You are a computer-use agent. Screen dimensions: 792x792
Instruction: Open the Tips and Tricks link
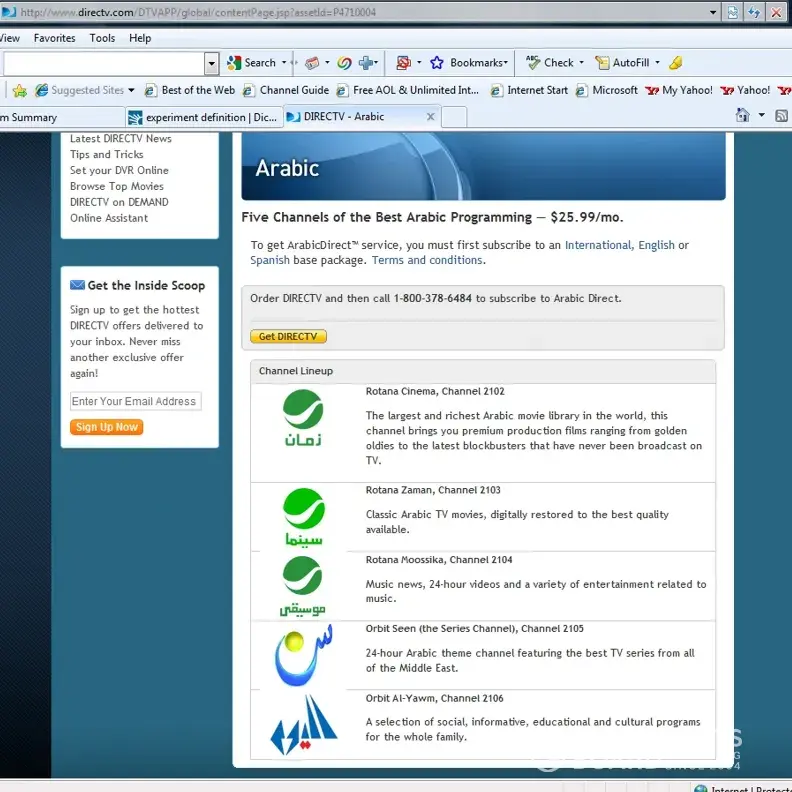click(x=107, y=155)
